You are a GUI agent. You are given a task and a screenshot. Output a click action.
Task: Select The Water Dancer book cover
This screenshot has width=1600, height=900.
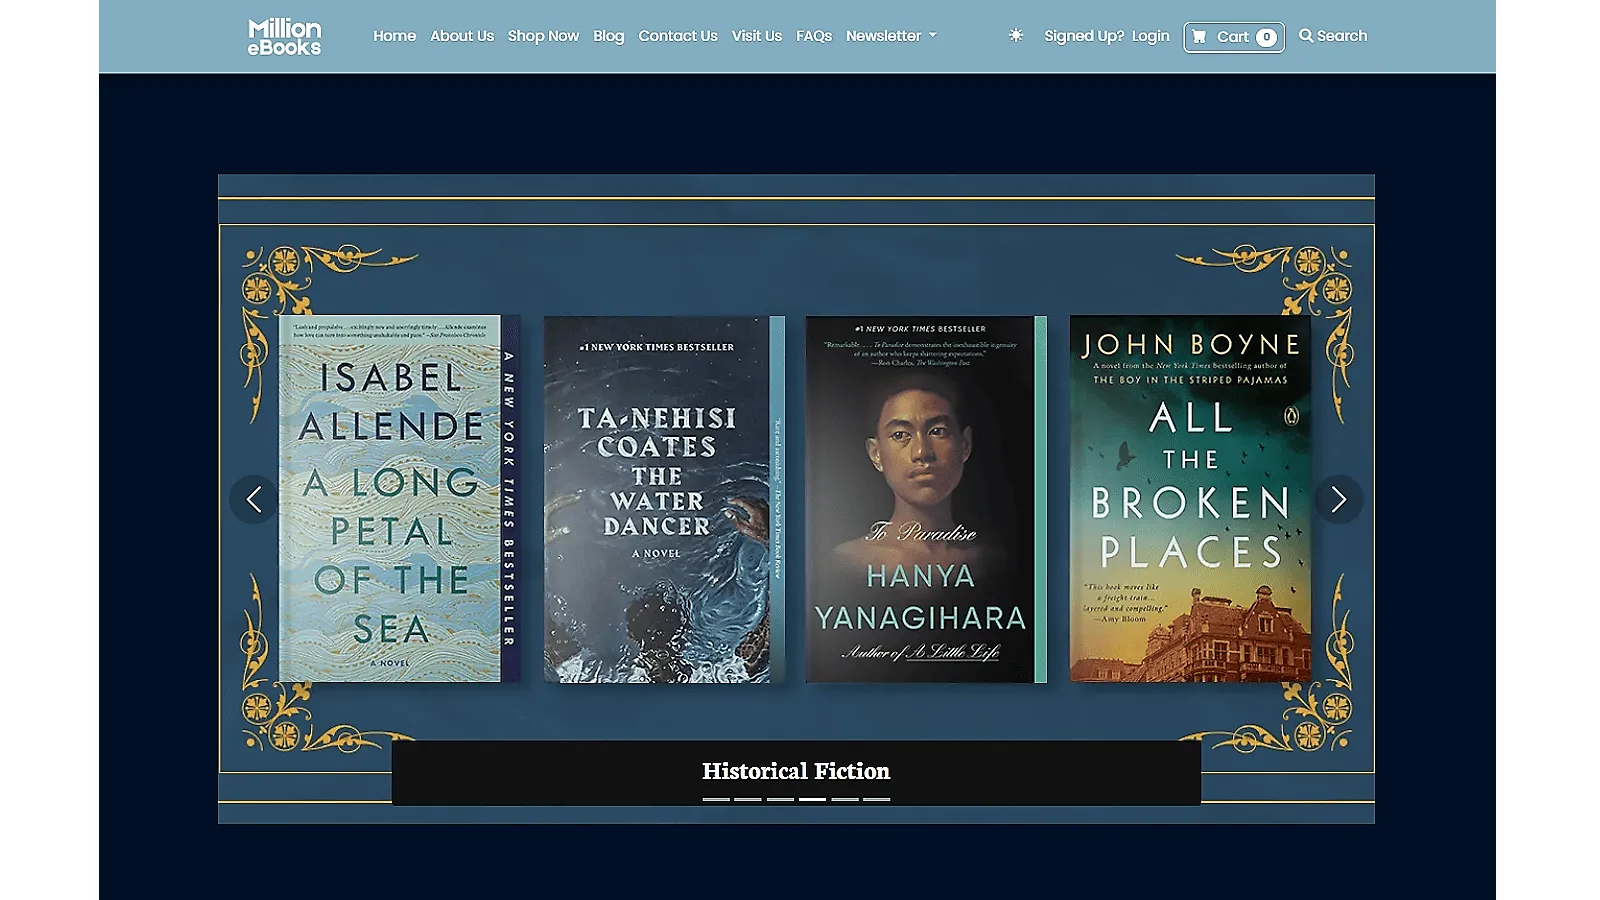click(x=664, y=499)
